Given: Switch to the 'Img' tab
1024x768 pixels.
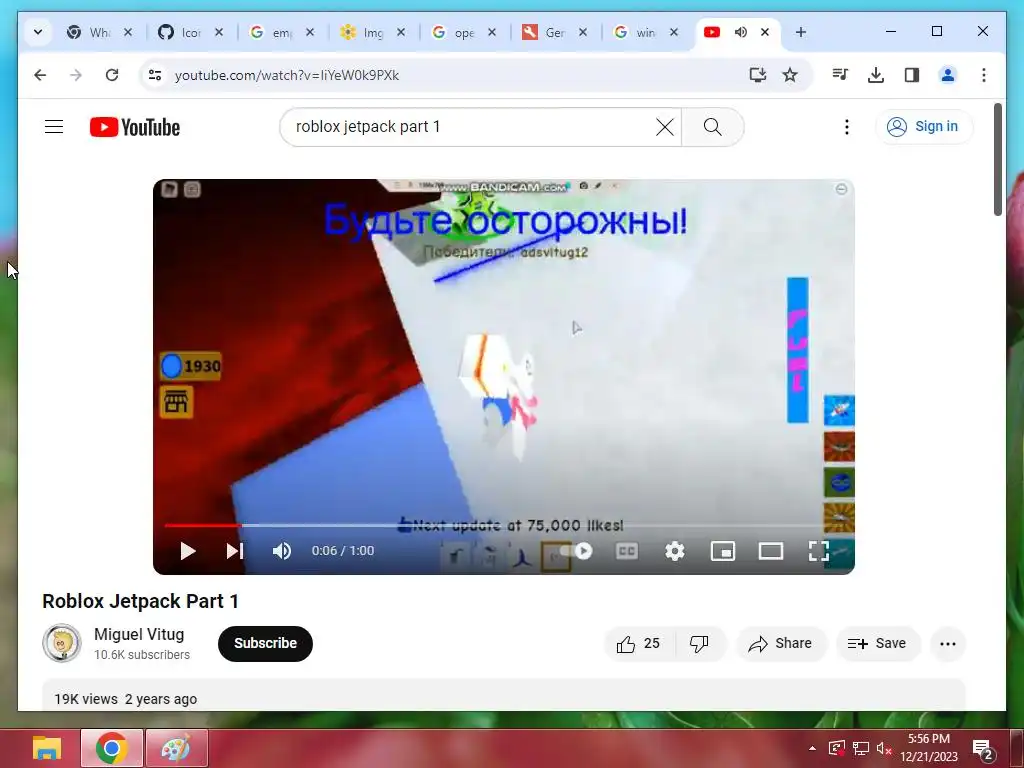Looking at the screenshot, I should tap(364, 32).
